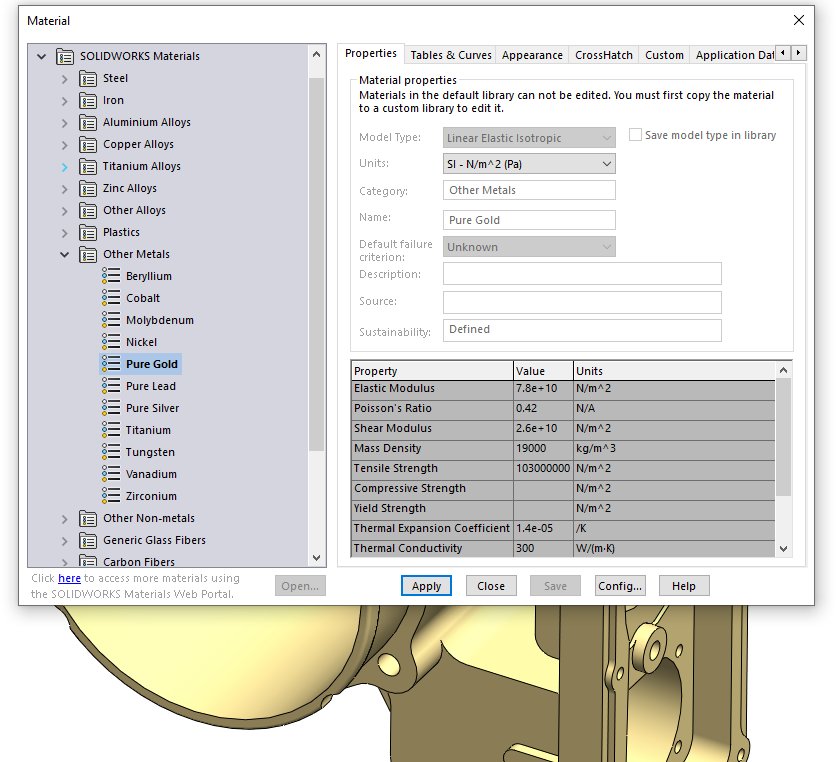Expand the Zinc Alloys category
Viewport: 837px width, 762px height.
pyautogui.click(x=65, y=189)
